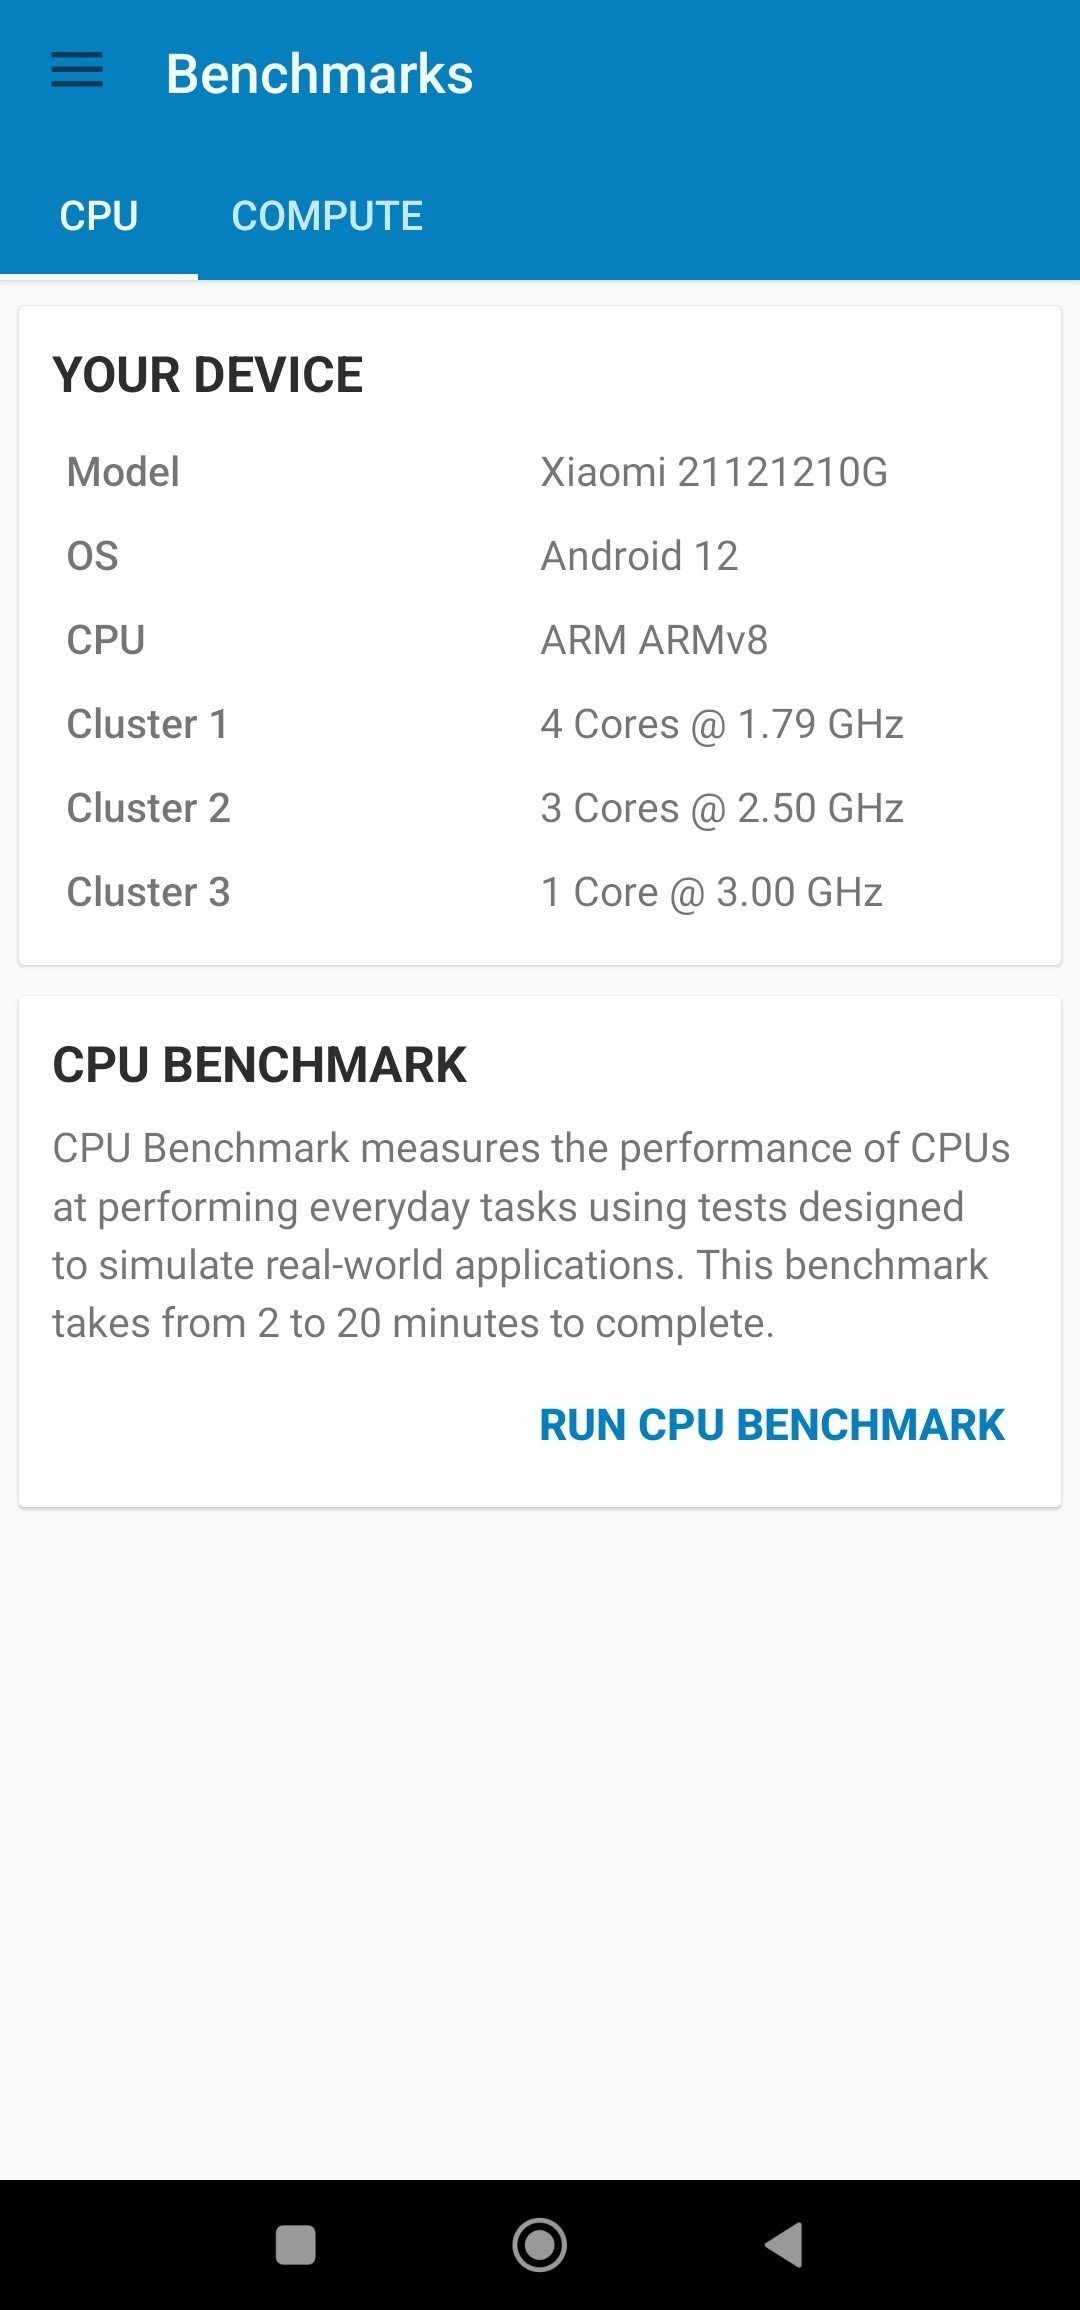Viewport: 1080px width, 2310px height.
Task: Tap the YOUR DEVICE card heading
Action: click(208, 375)
